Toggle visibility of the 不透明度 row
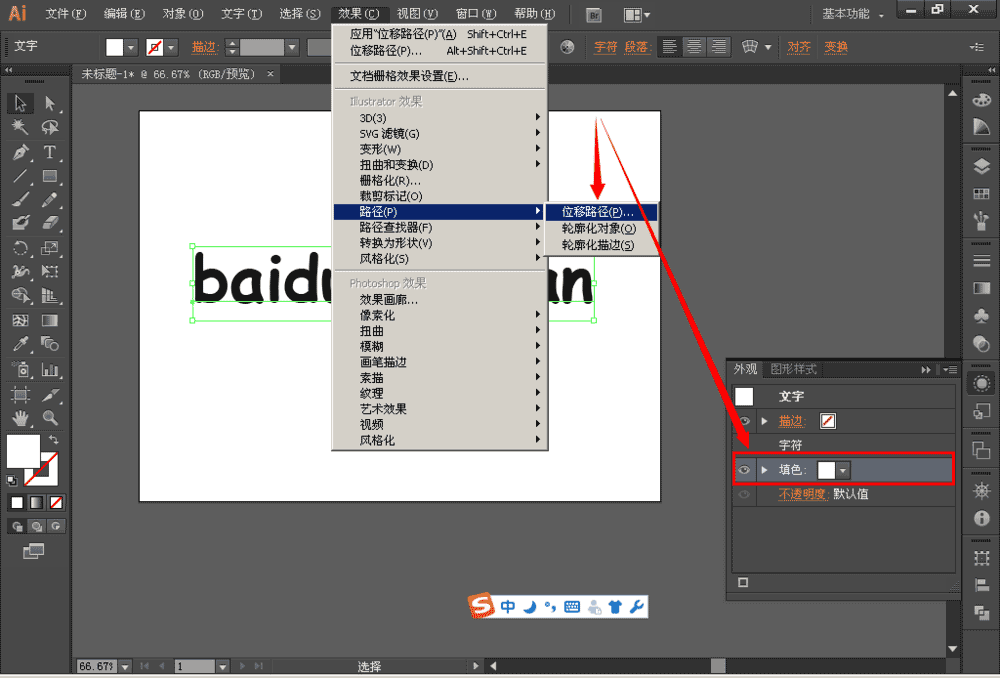Viewport: 1000px width, 678px height. (744, 494)
